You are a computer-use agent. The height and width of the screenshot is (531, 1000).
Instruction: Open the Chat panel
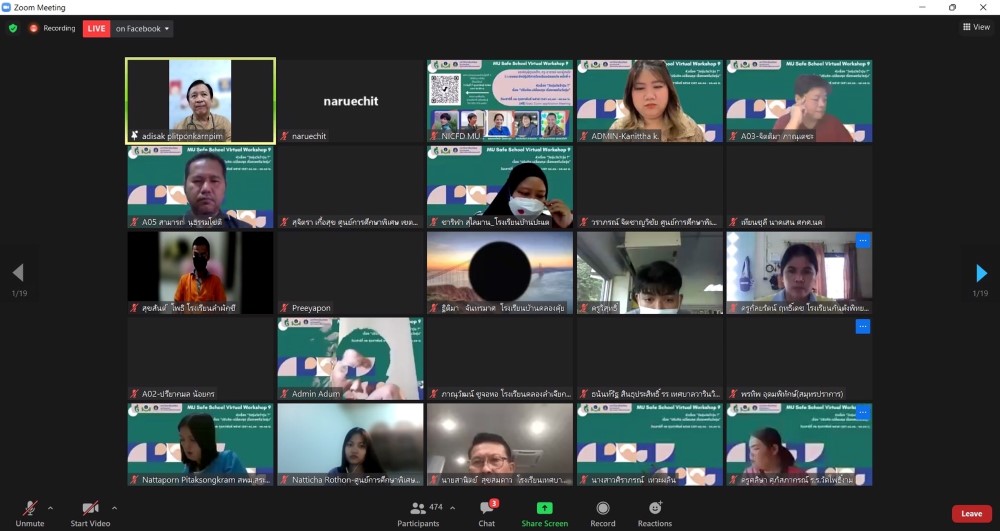[x=486, y=508]
